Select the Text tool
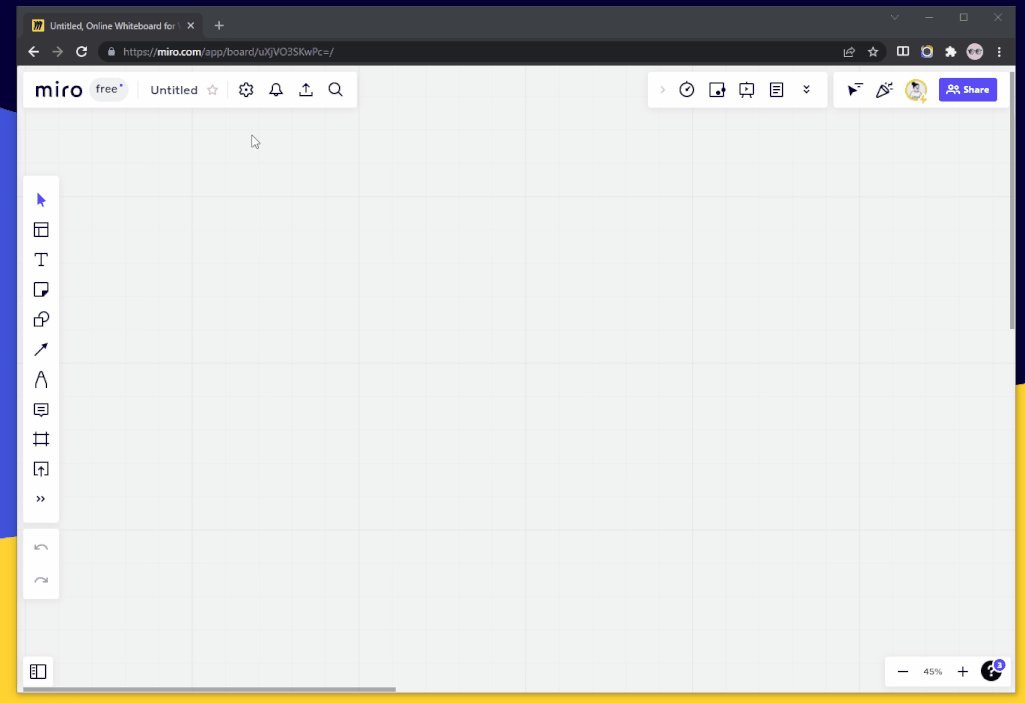The image size is (1025, 703). click(41, 260)
